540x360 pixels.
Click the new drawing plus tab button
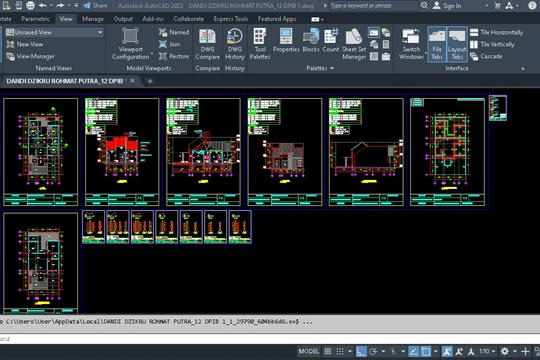click(x=150, y=81)
